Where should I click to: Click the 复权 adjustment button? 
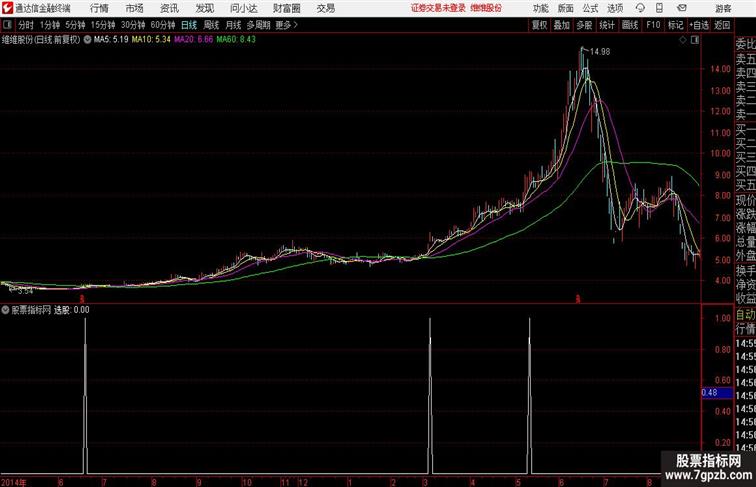point(539,25)
